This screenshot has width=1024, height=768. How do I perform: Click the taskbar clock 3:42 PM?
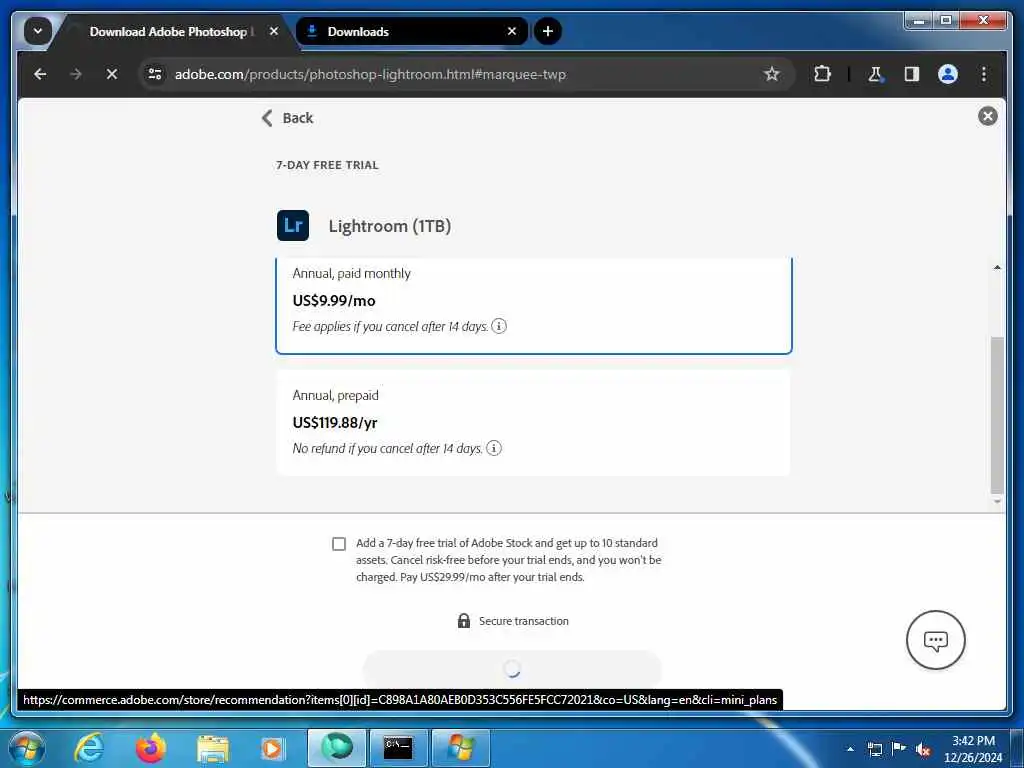click(973, 741)
